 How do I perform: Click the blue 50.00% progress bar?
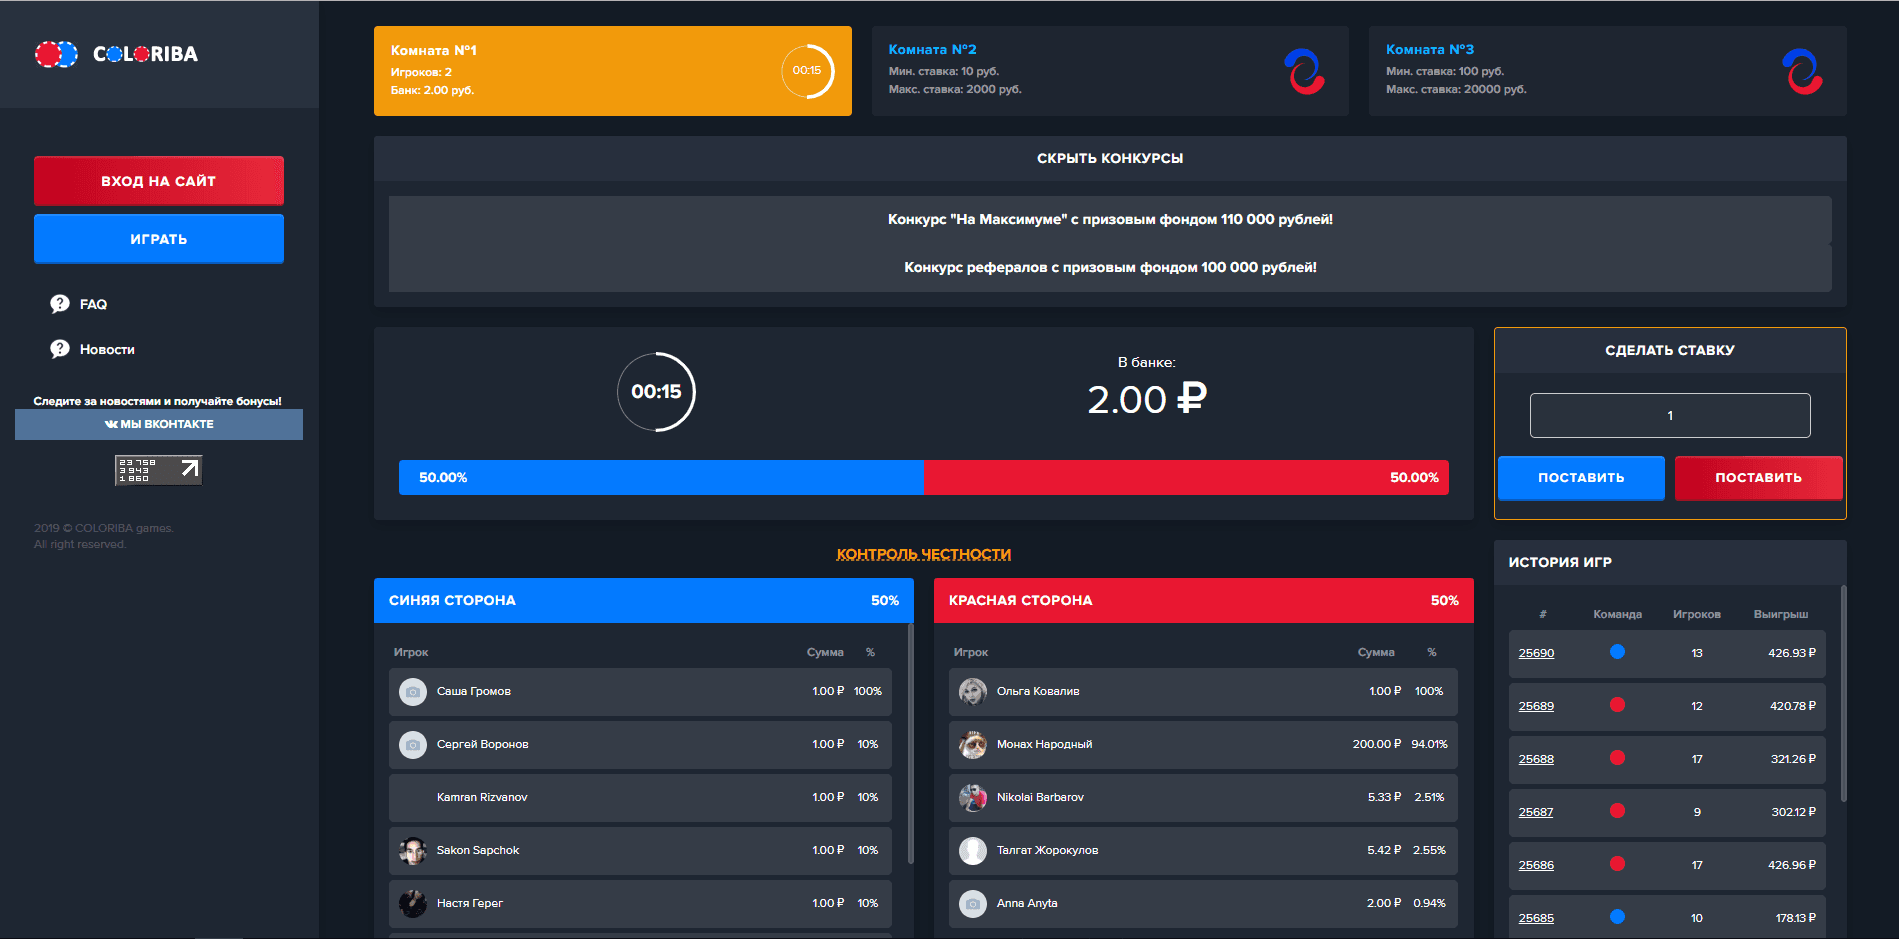pyautogui.click(x=660, y=478)
